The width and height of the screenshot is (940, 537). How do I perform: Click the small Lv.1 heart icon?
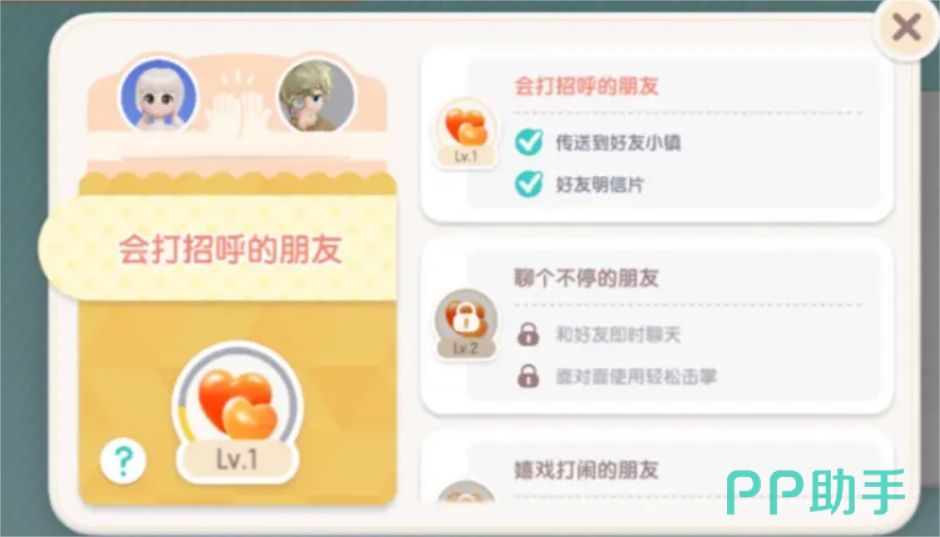(466, 133)
